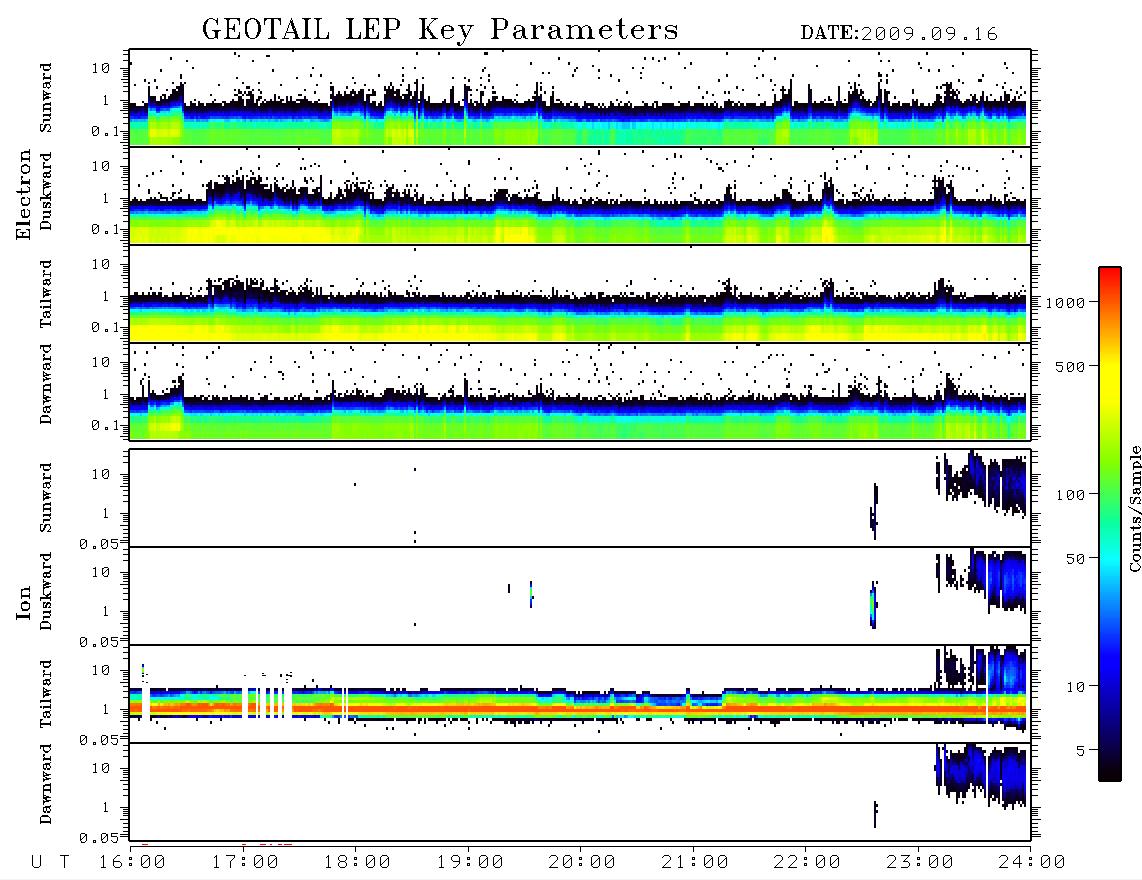The height and width of the screenshot is (880, 1142).
Task: Click the "Electron" group axis label
Action: pyautogui.click(x=24, y=194)
